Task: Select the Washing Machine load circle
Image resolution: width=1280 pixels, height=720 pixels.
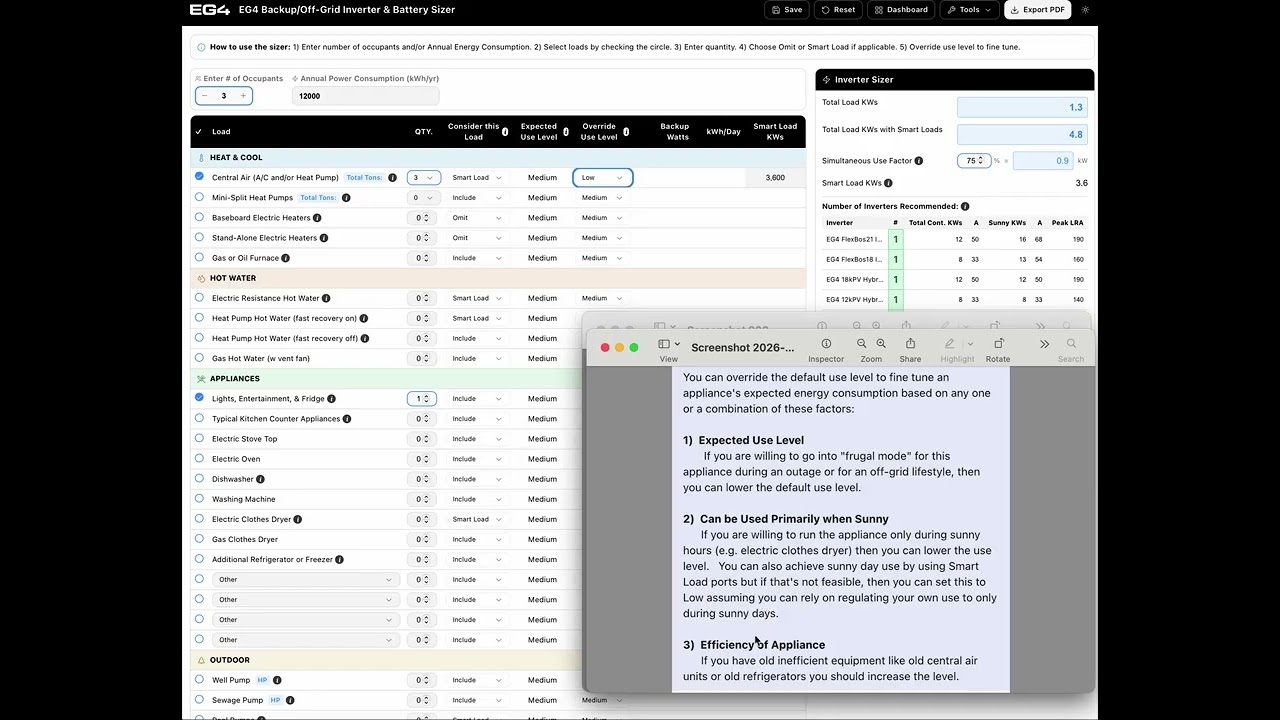Action: (x=199, y=498)
